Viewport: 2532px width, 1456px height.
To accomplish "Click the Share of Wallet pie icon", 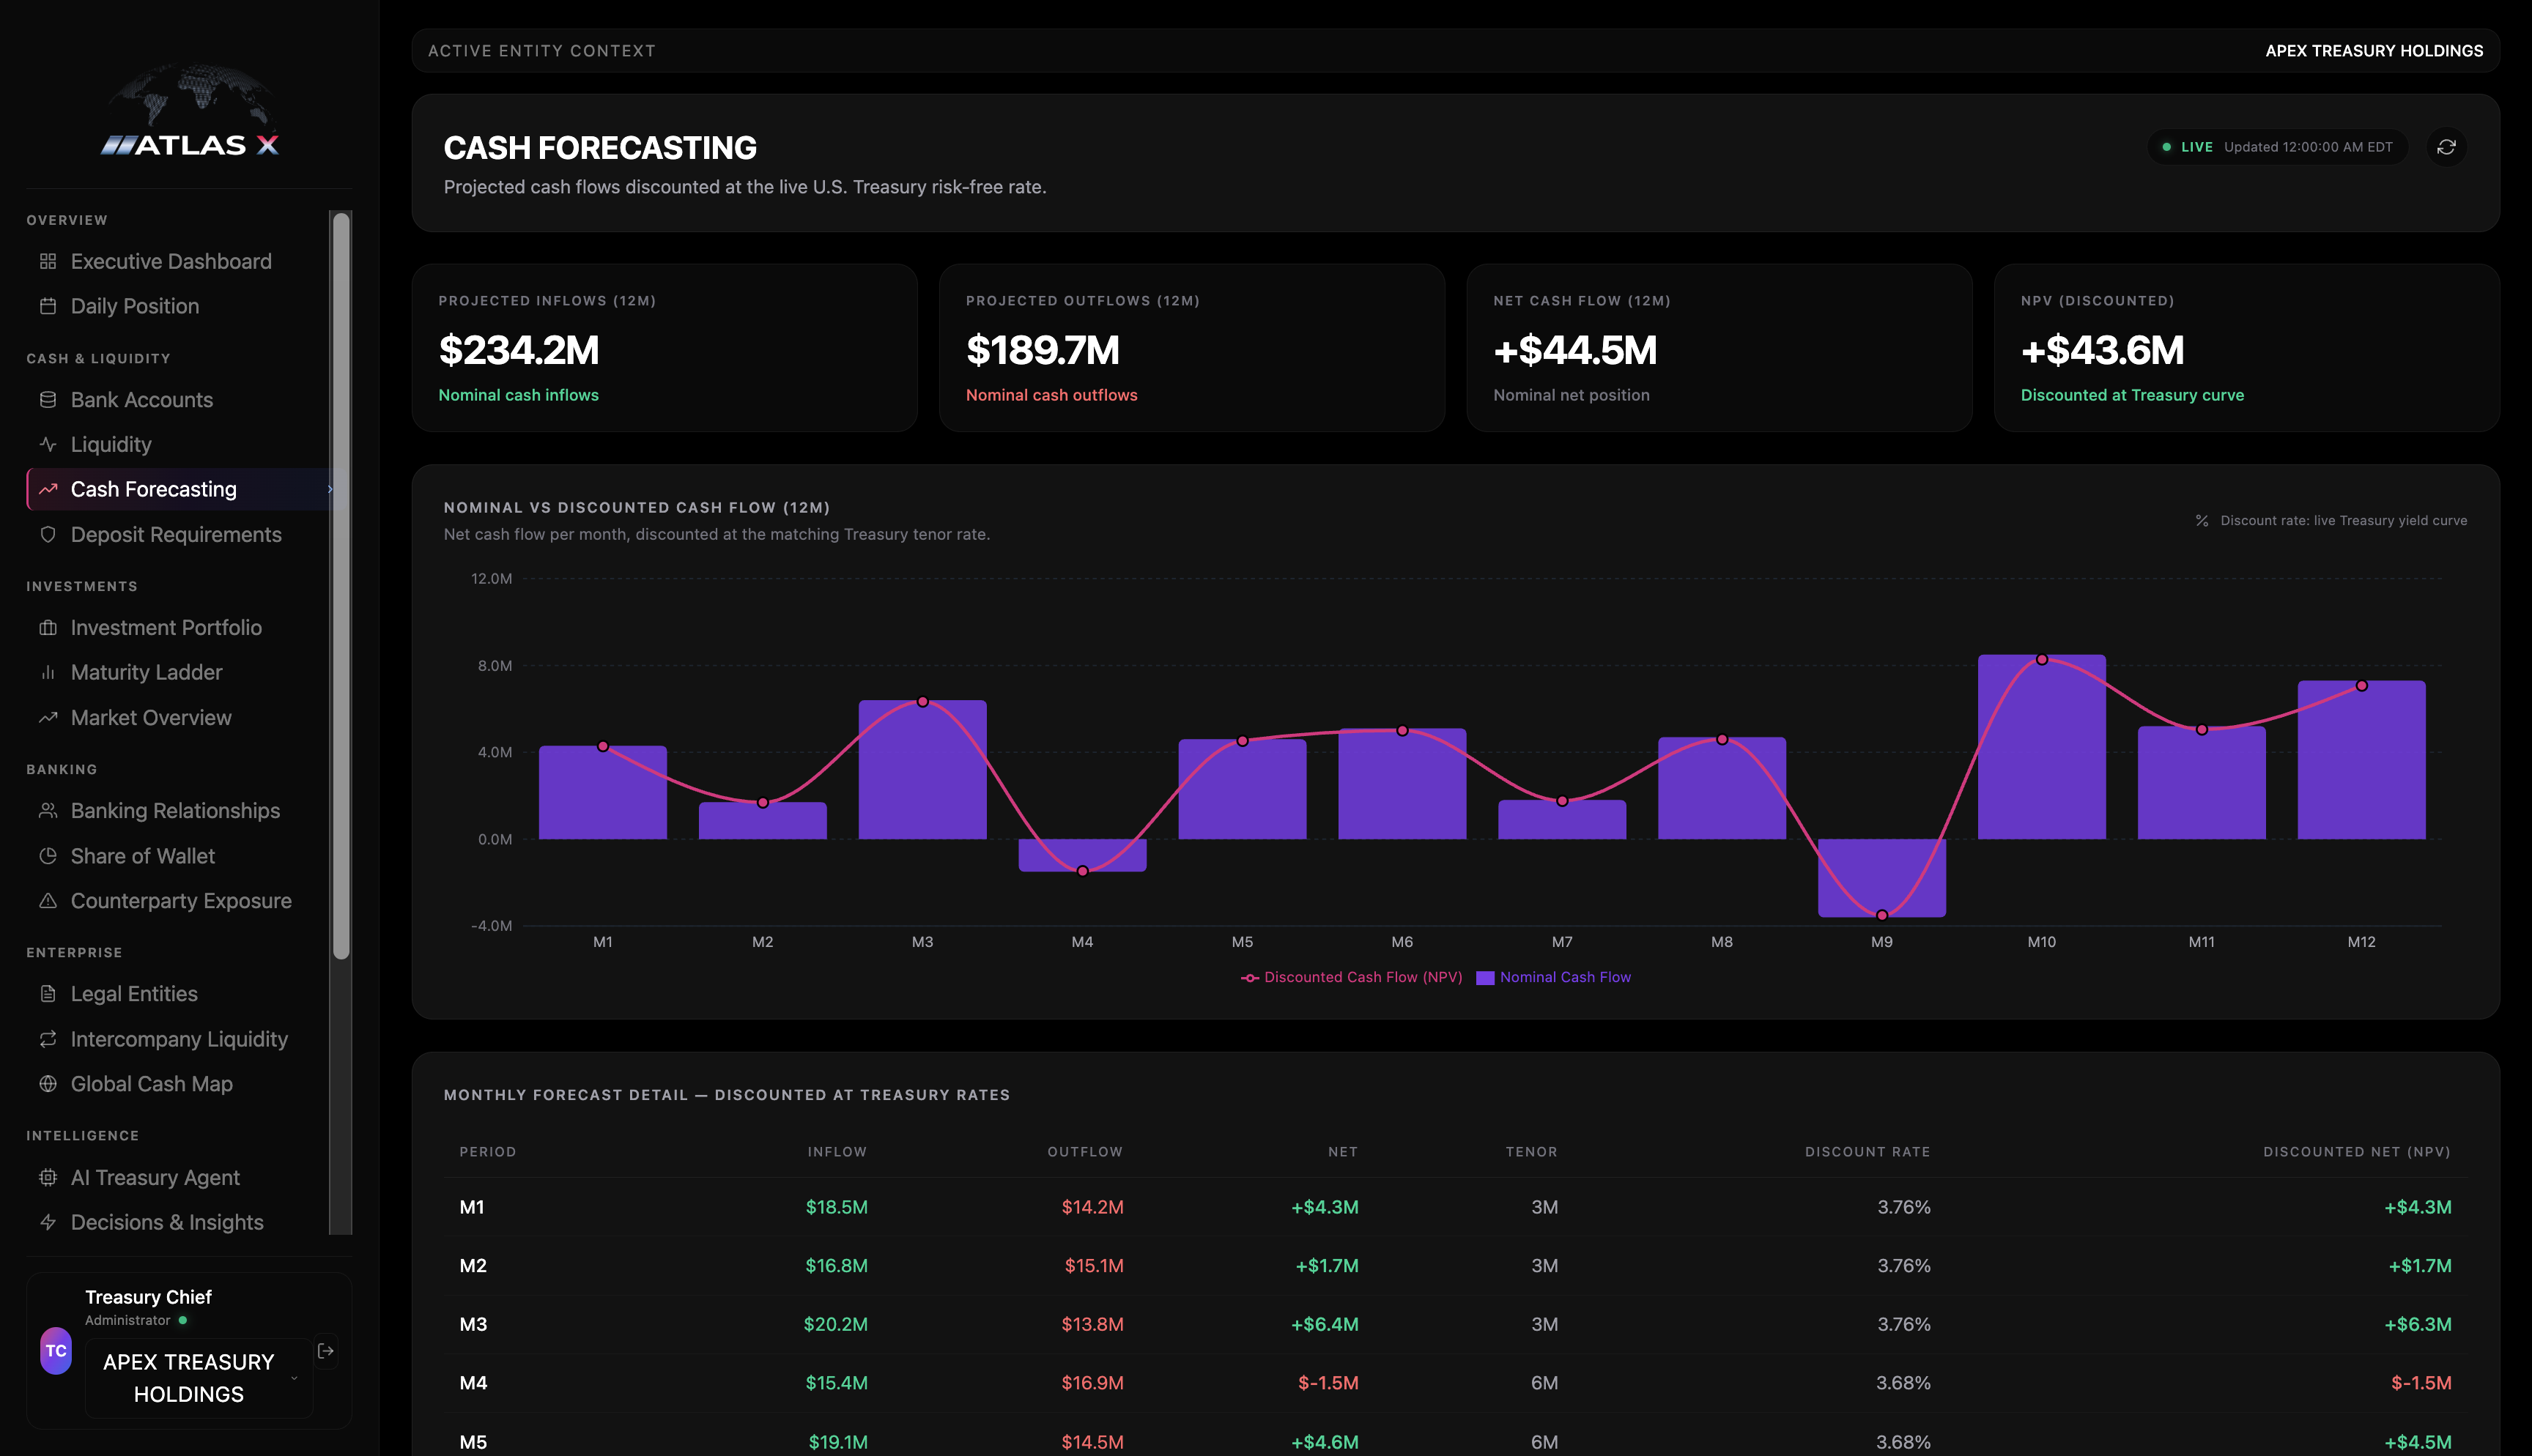I will (x=48, y=856).
